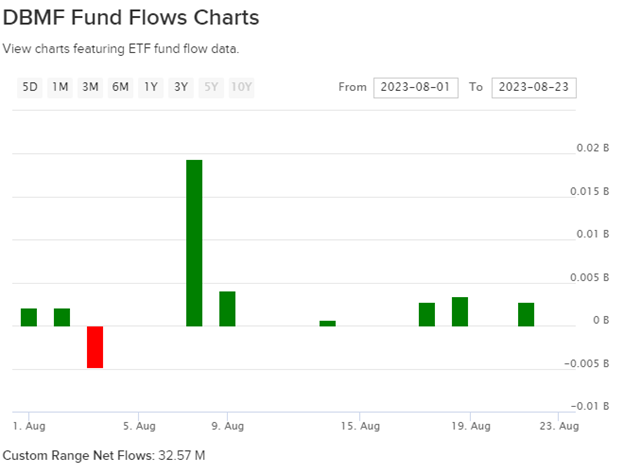Click the disabled 5Y range button
This screenshot has height=475, width=624.
(x=210, y=87)
